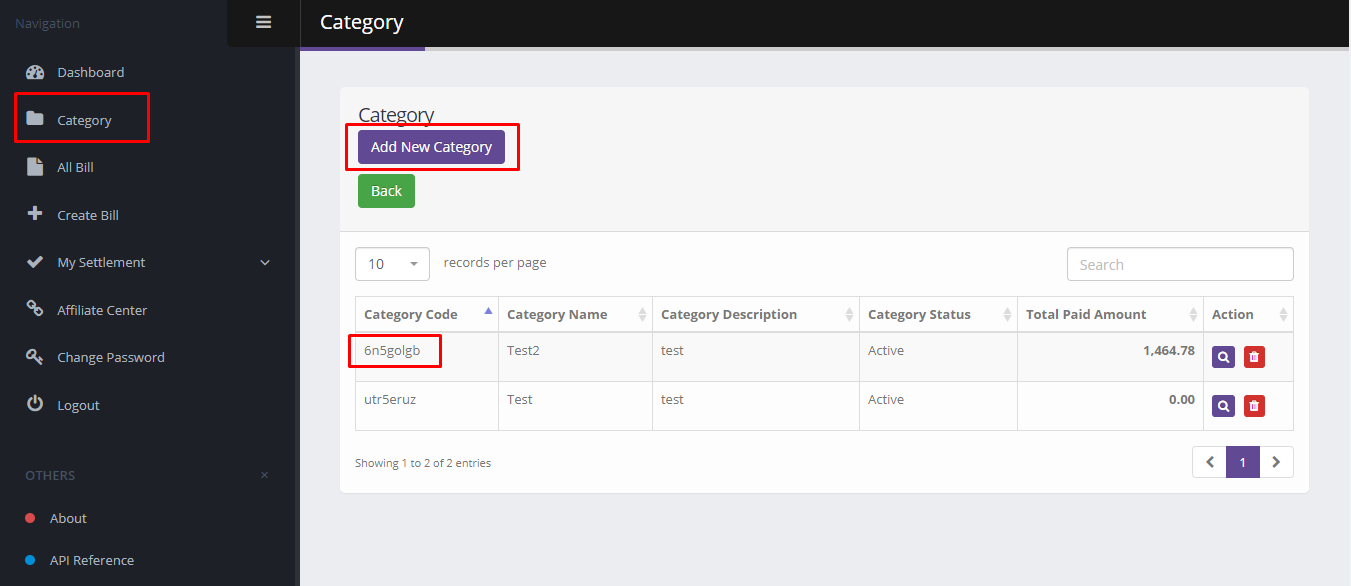Click the Add New Category button
Screen dimensions: 1351x586
tap(431, 147)
